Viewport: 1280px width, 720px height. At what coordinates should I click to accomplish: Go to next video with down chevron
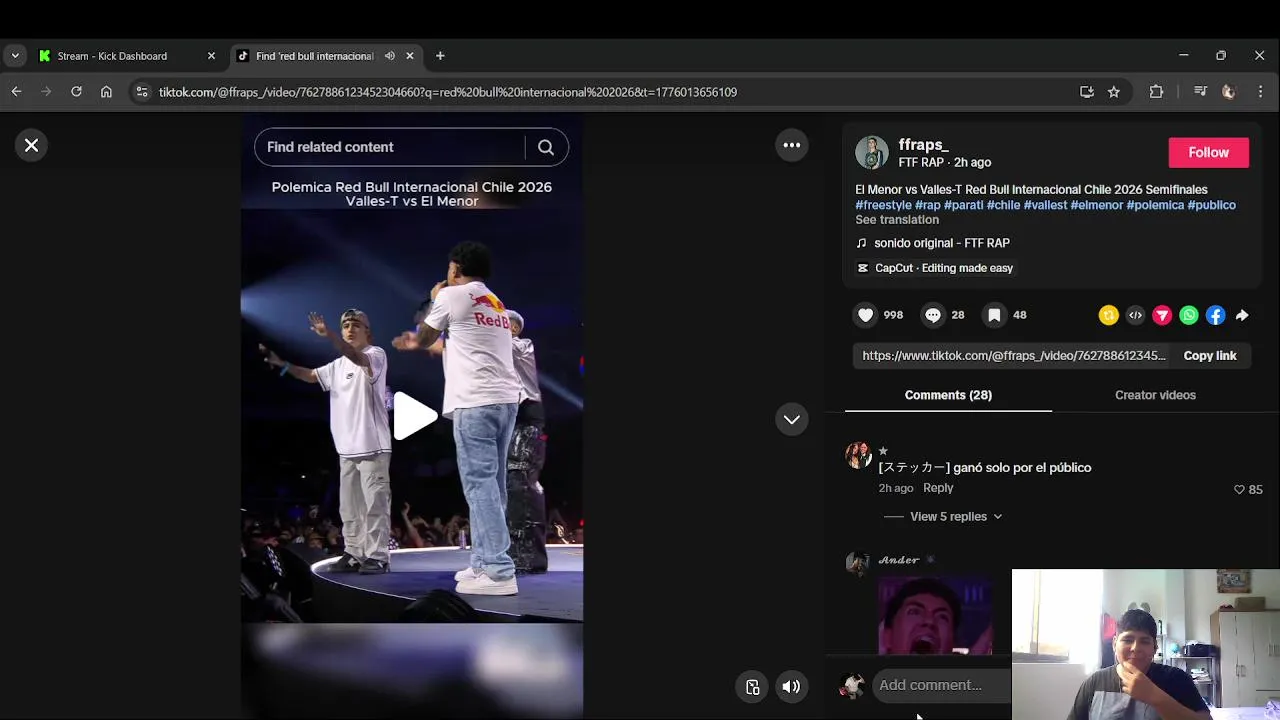point(791,419)
